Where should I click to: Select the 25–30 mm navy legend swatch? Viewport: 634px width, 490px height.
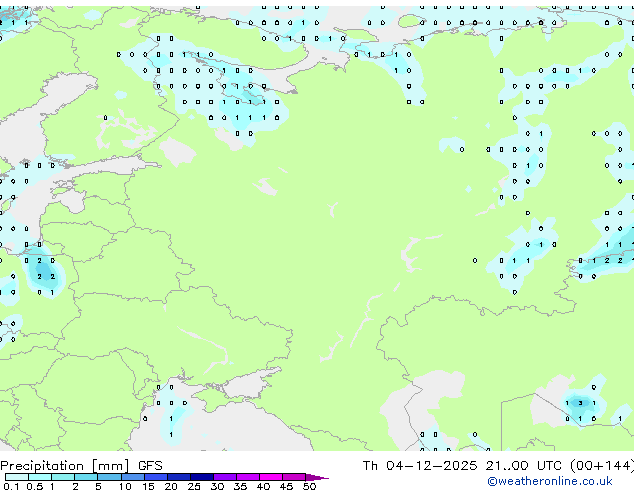202,477
